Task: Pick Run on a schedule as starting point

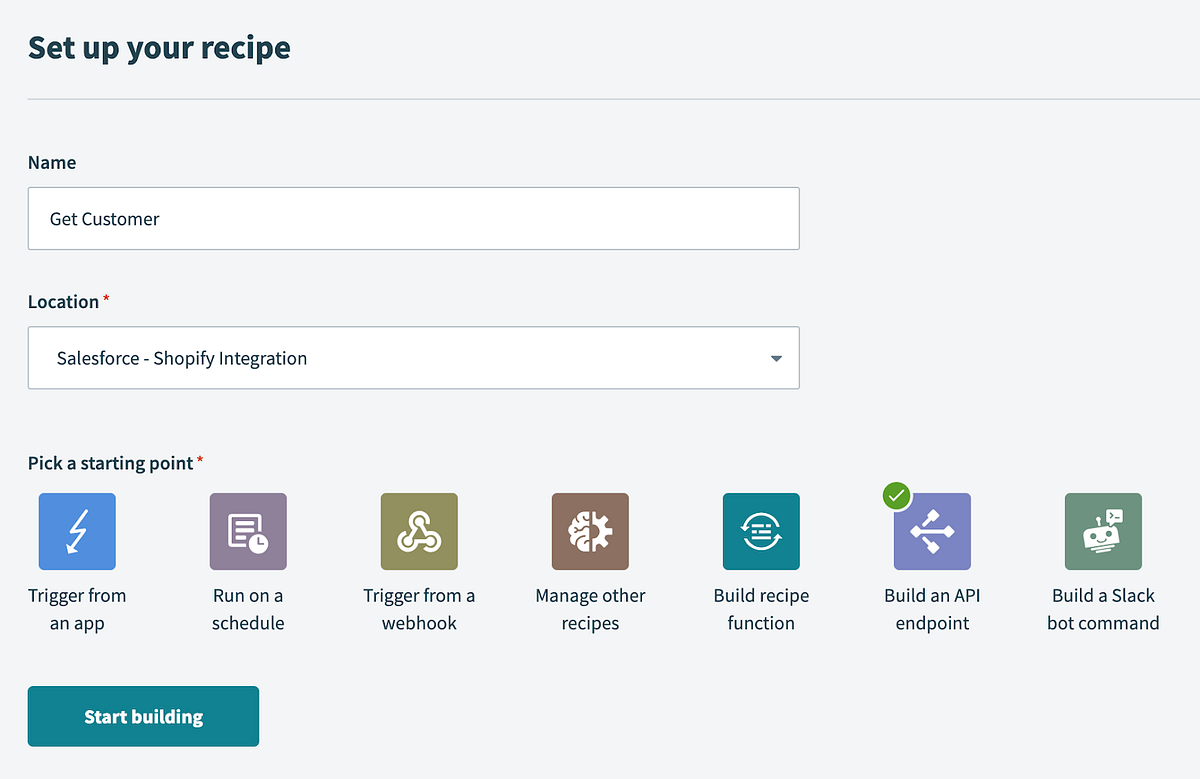Action: pos(248,531)
